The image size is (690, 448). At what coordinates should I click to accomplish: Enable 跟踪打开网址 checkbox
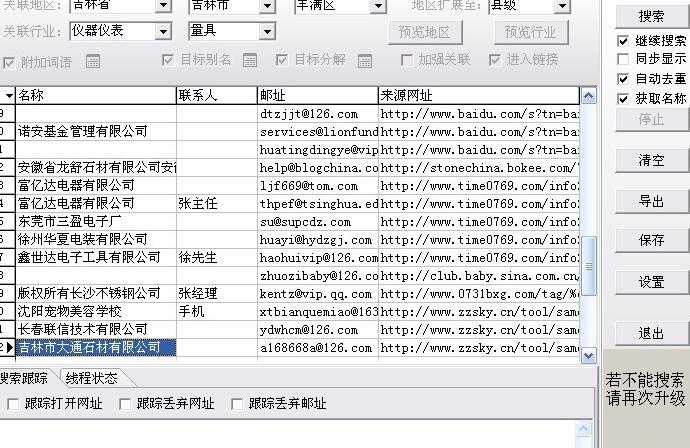(x=13, y=404)
